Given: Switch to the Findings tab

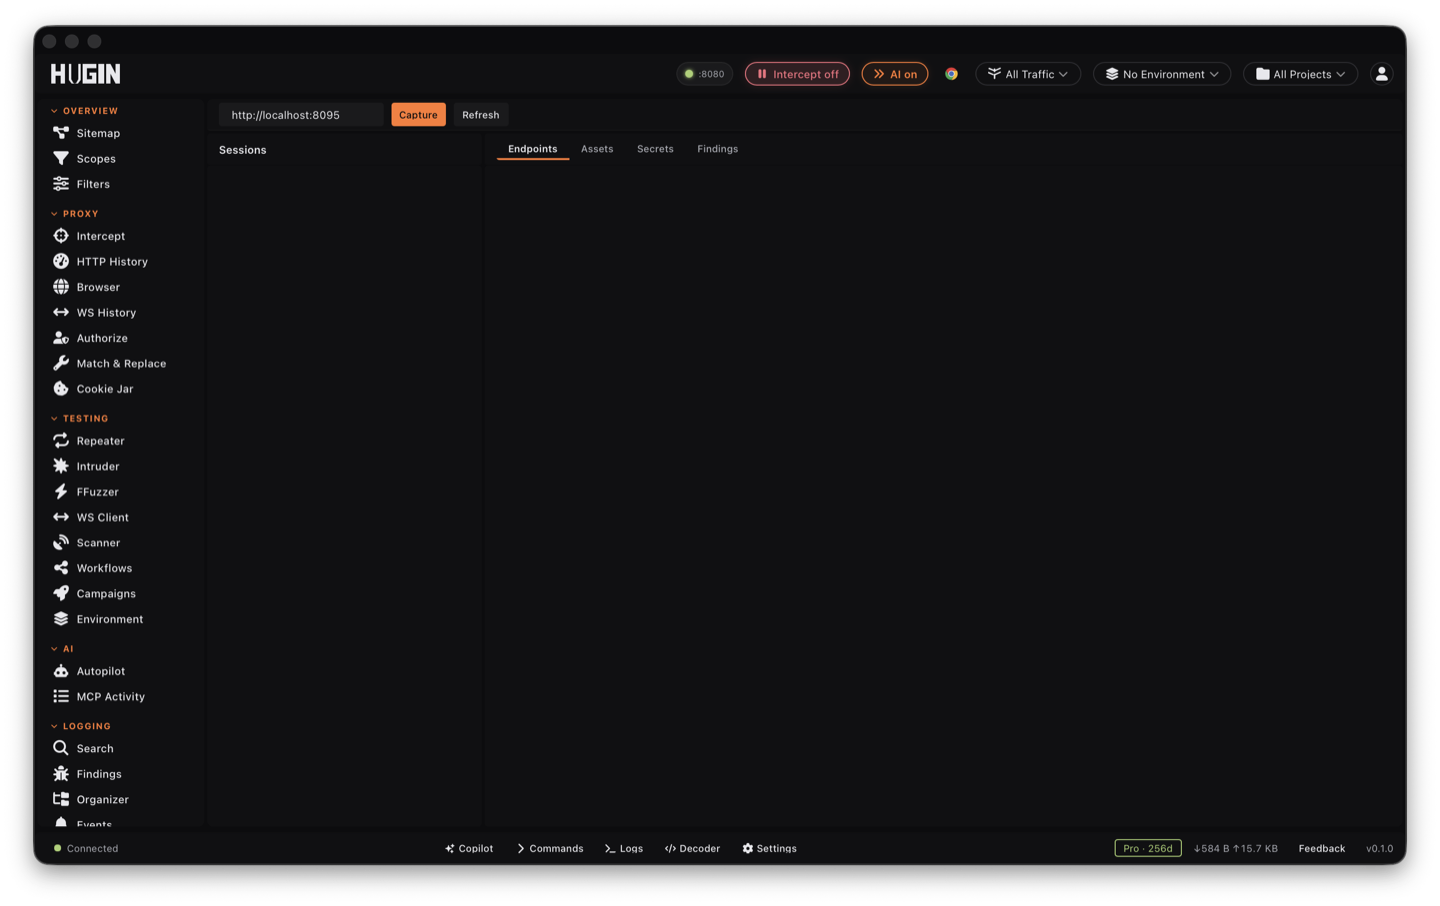Looking at the screenshot, I should (718, 149).
